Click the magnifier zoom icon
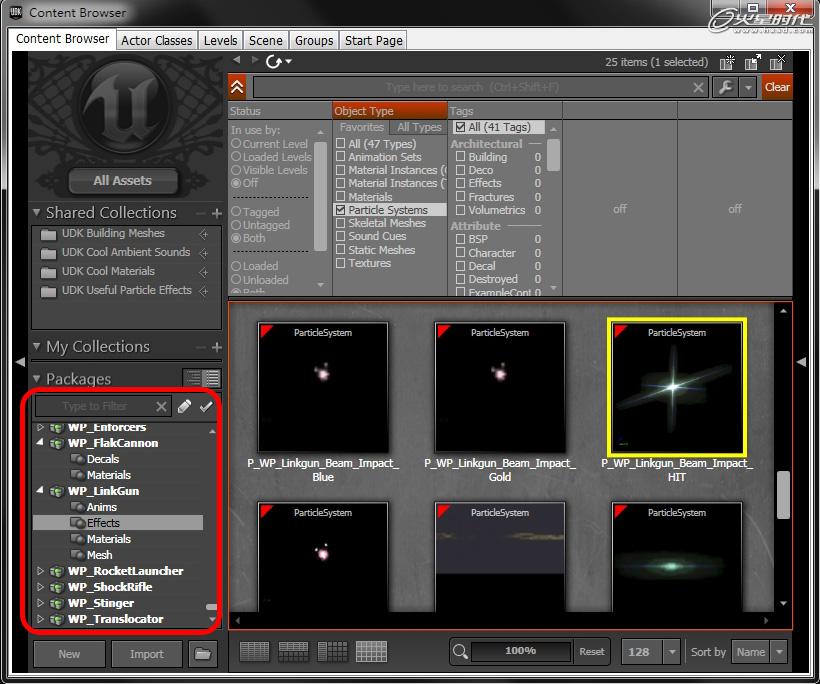 [x=460, y=652]
